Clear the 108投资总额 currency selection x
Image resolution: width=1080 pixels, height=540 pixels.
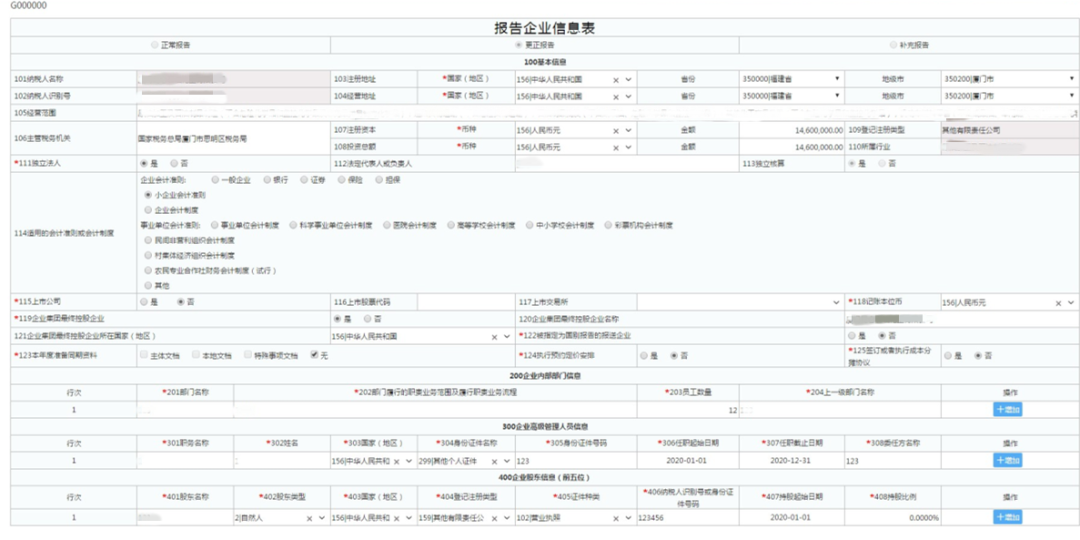point(616,147)
